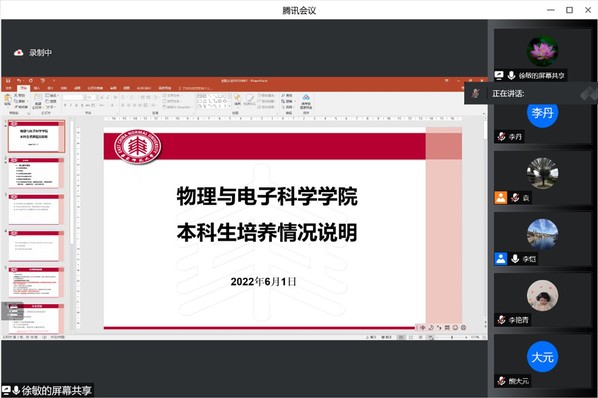Switch to the 开始 (Home) ribbon tab
Screen dimensions: 598x398
pos(24,88)
